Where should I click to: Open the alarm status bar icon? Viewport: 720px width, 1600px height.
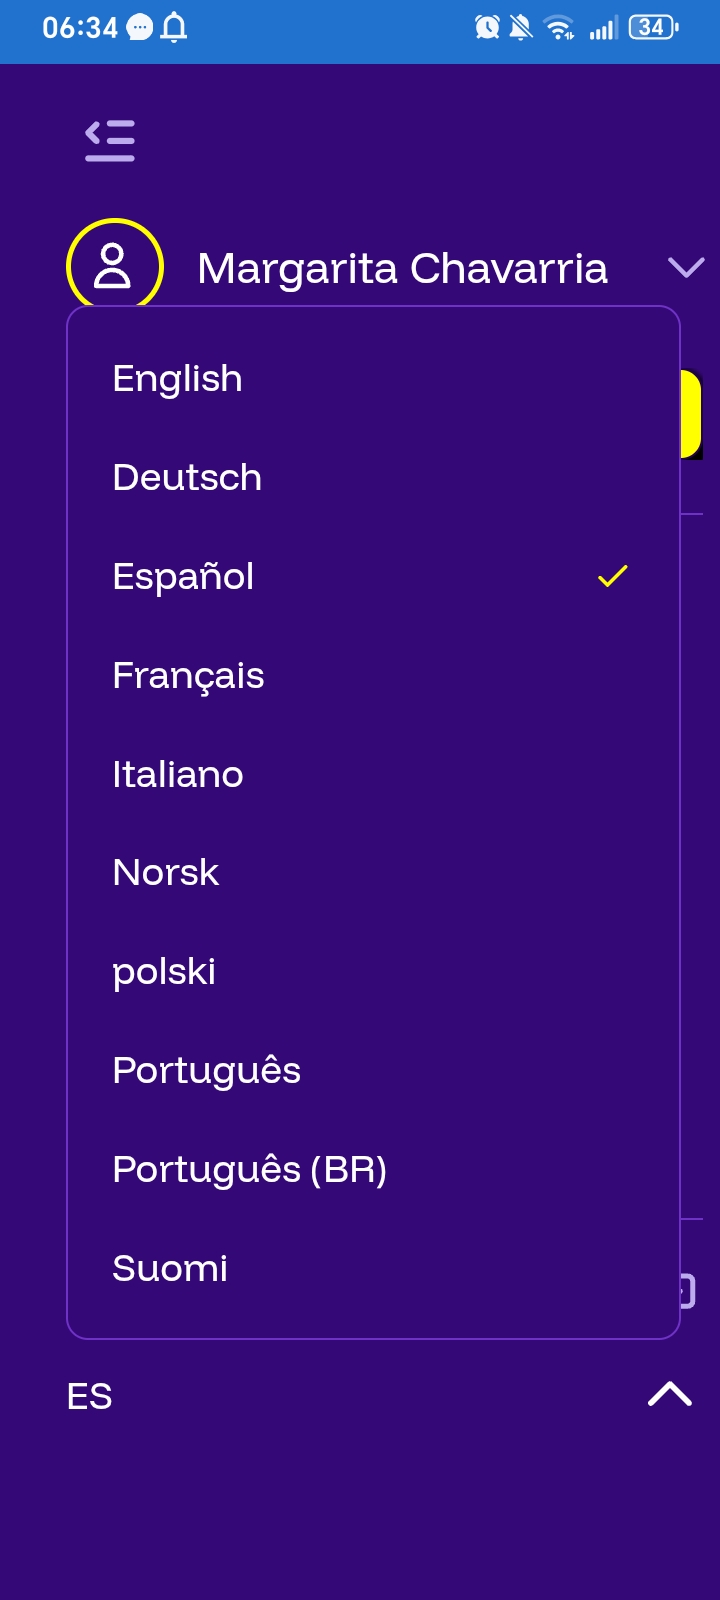tap(487, 28)
